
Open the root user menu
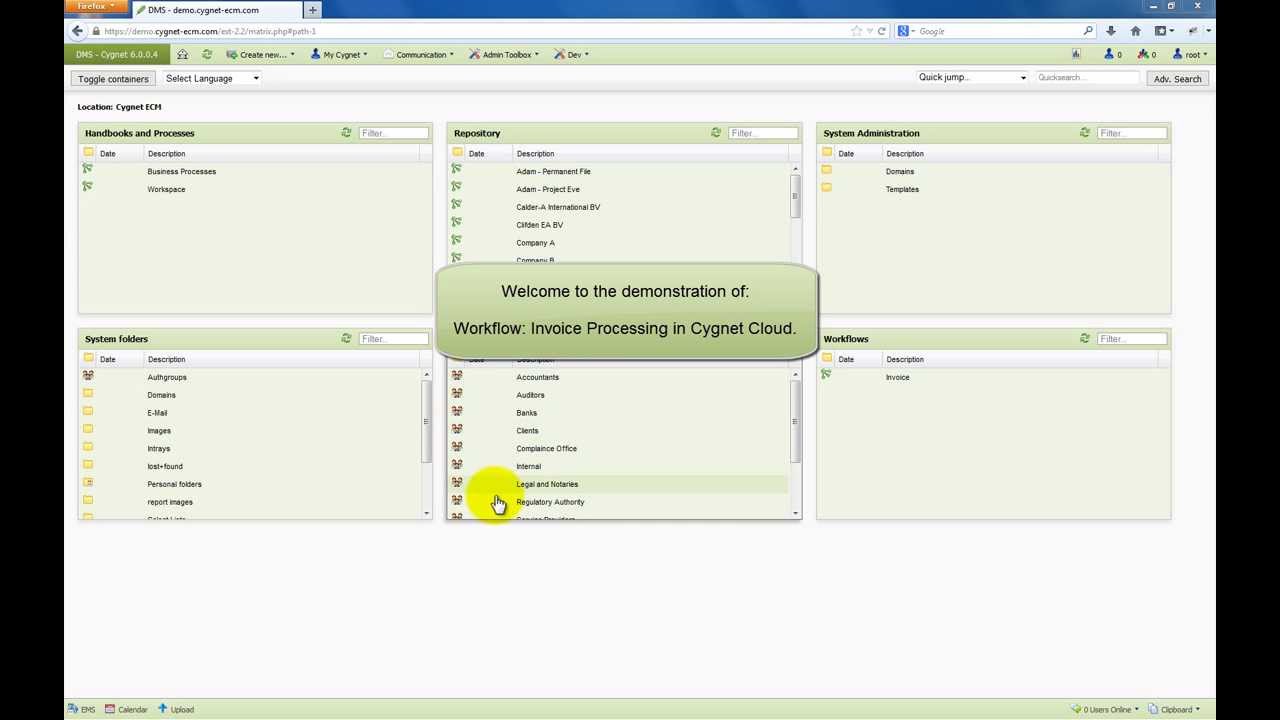click(x=1190, y=54)
